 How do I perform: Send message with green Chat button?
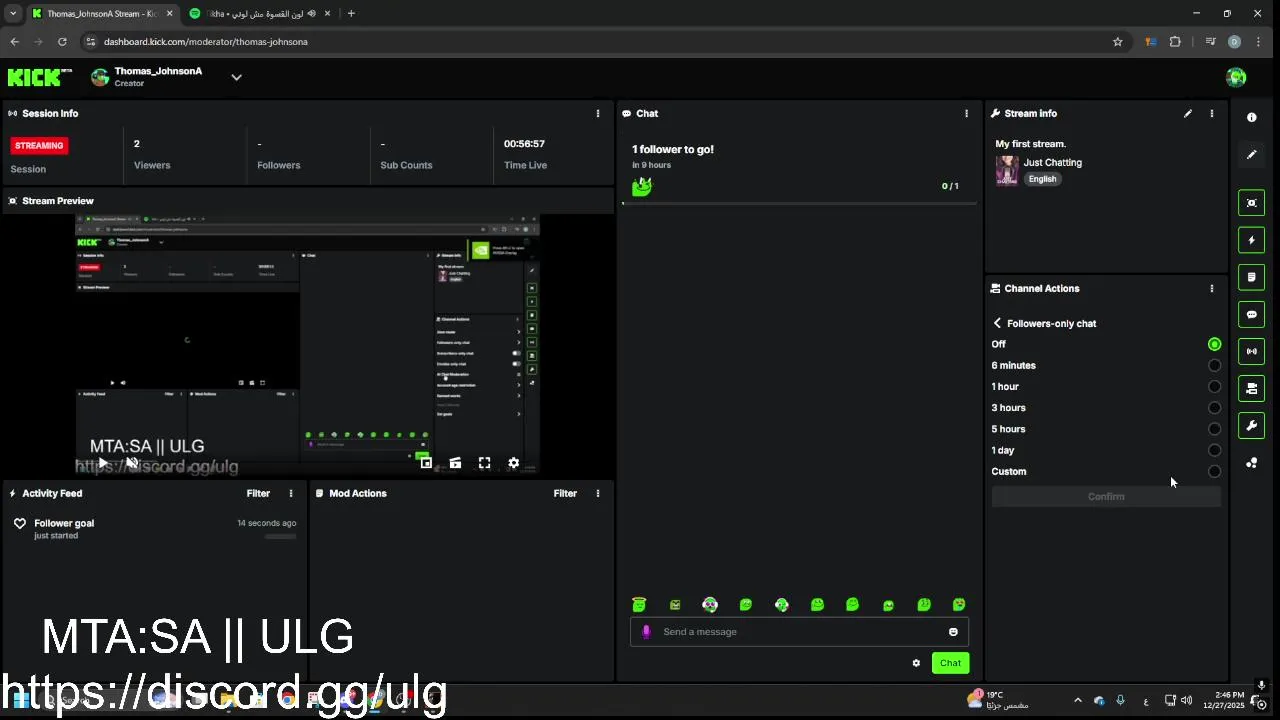pyautogui.click(x=950, y=663)
